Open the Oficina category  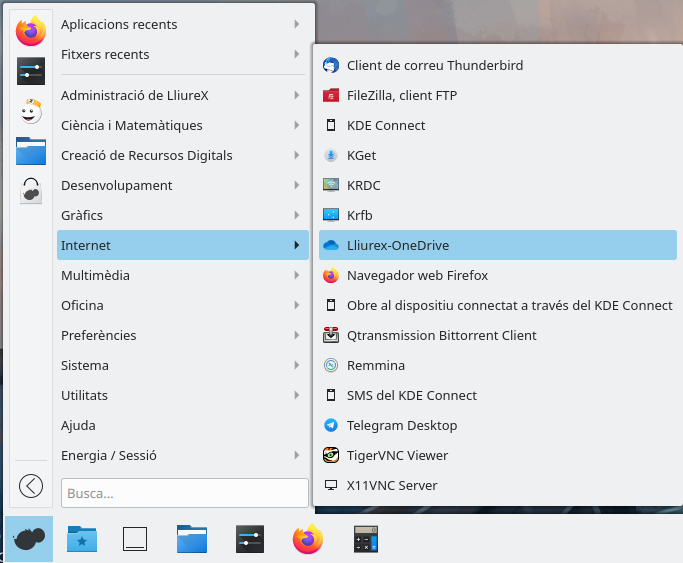(182, 305)
